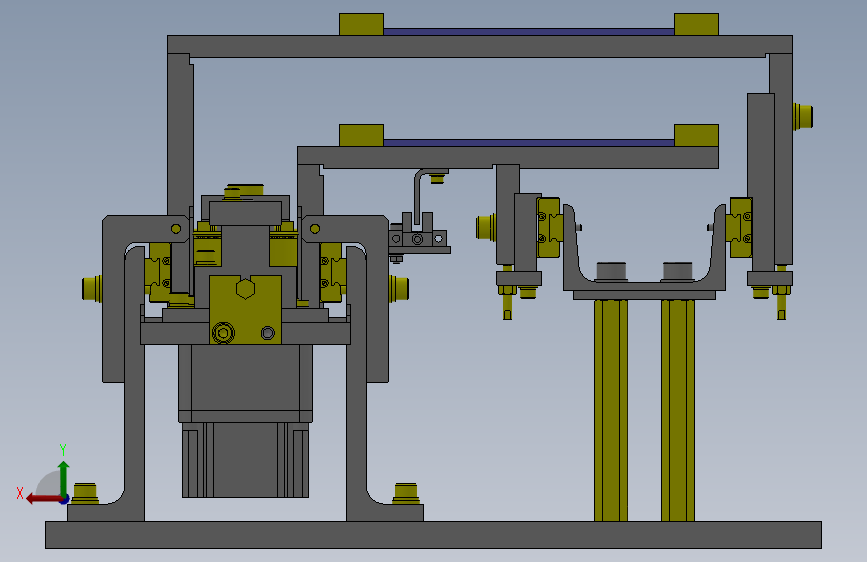This screenshot has width=867, height=562.
Task: Select the yellow bolt right of the right clamp arm
Action: pos(399,288)
